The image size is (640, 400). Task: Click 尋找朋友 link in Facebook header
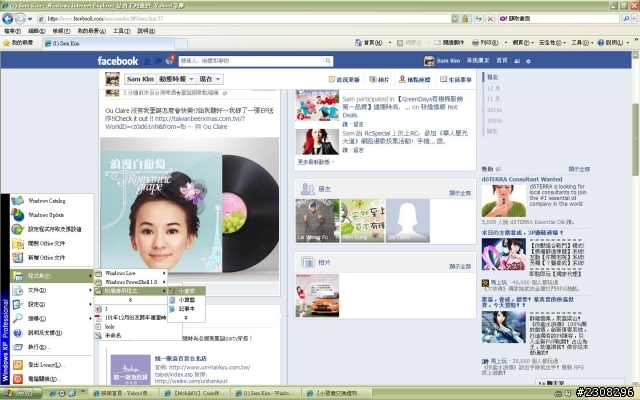(x=478, y=60)
